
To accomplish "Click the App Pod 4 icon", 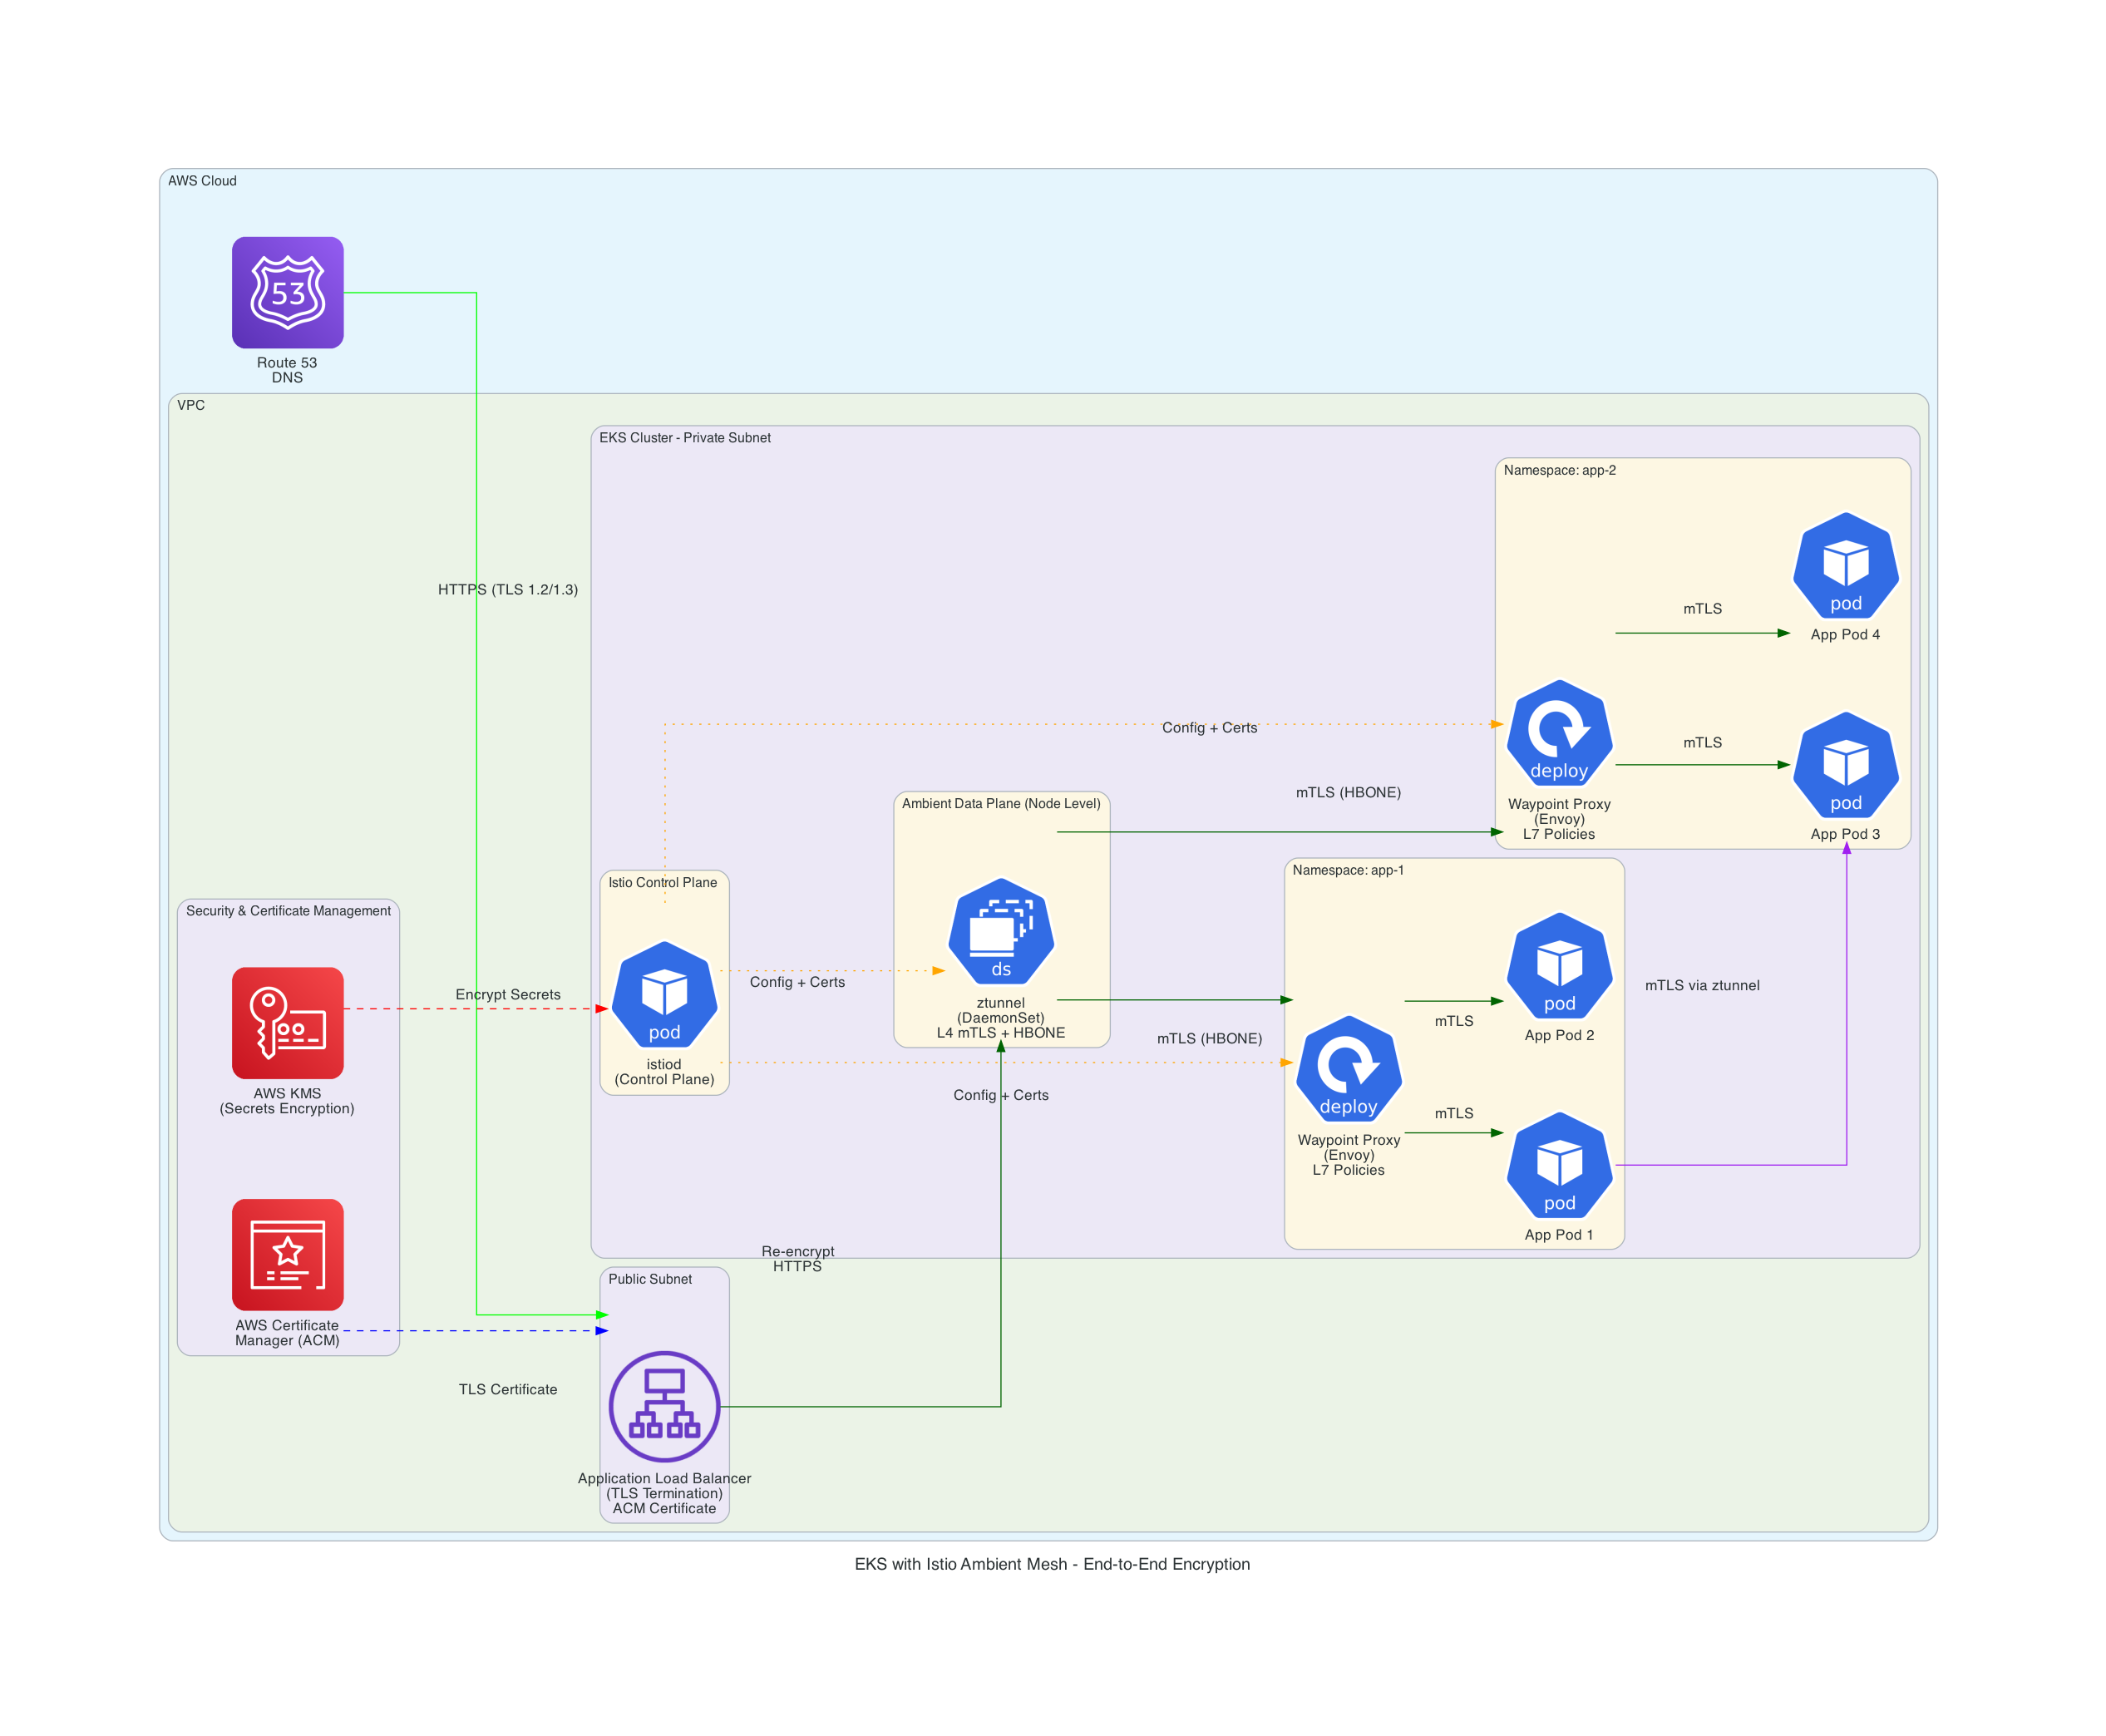I will [x=1845, y=565].
